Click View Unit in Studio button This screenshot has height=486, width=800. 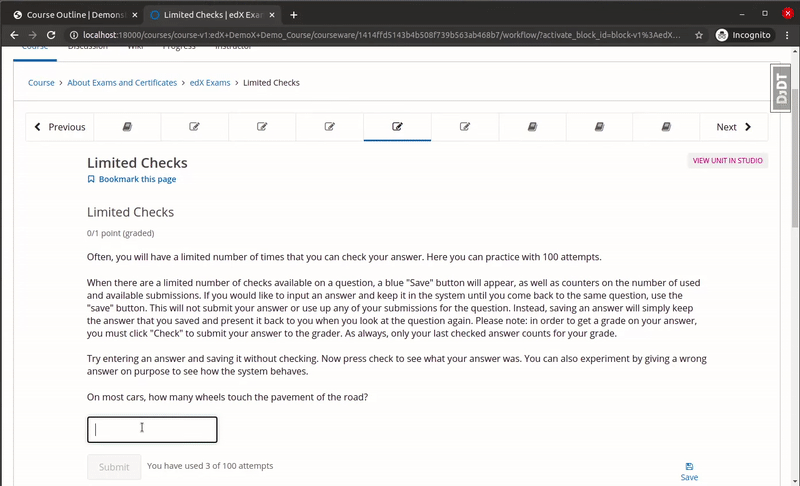(x=728, y=161)
